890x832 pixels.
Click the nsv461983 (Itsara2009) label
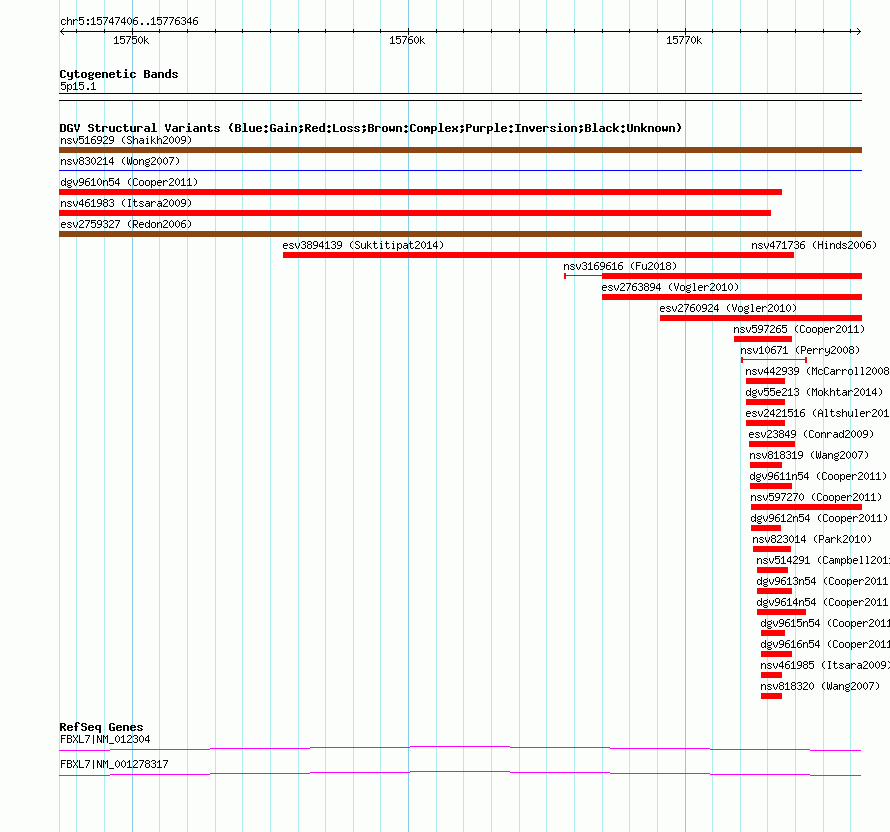(x=126, y=203)
